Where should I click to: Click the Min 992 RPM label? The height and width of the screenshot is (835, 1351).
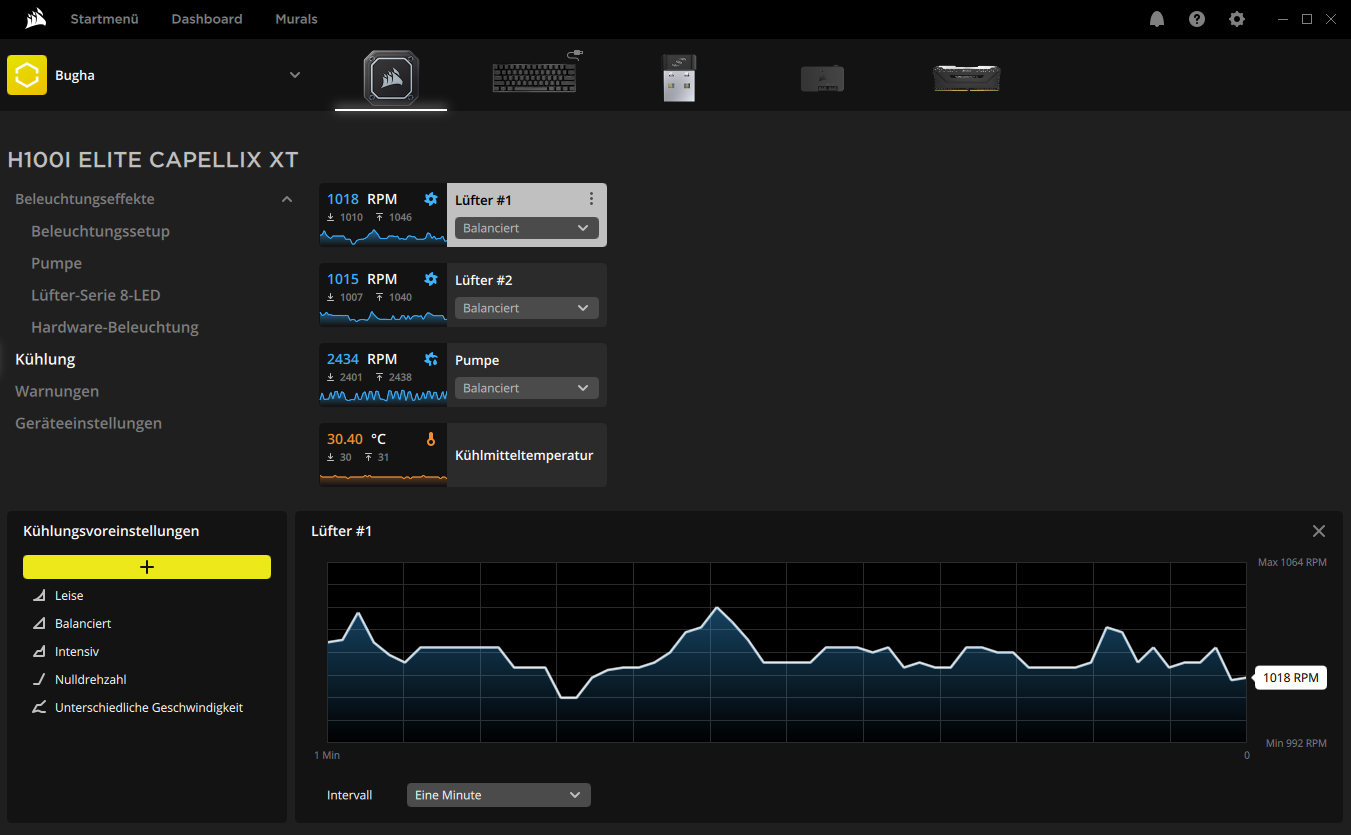coord(1296,742)
